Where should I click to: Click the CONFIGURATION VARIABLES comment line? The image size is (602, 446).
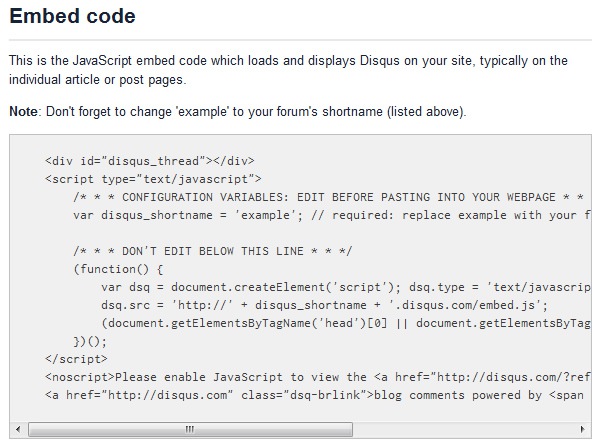tap(329, 197)
